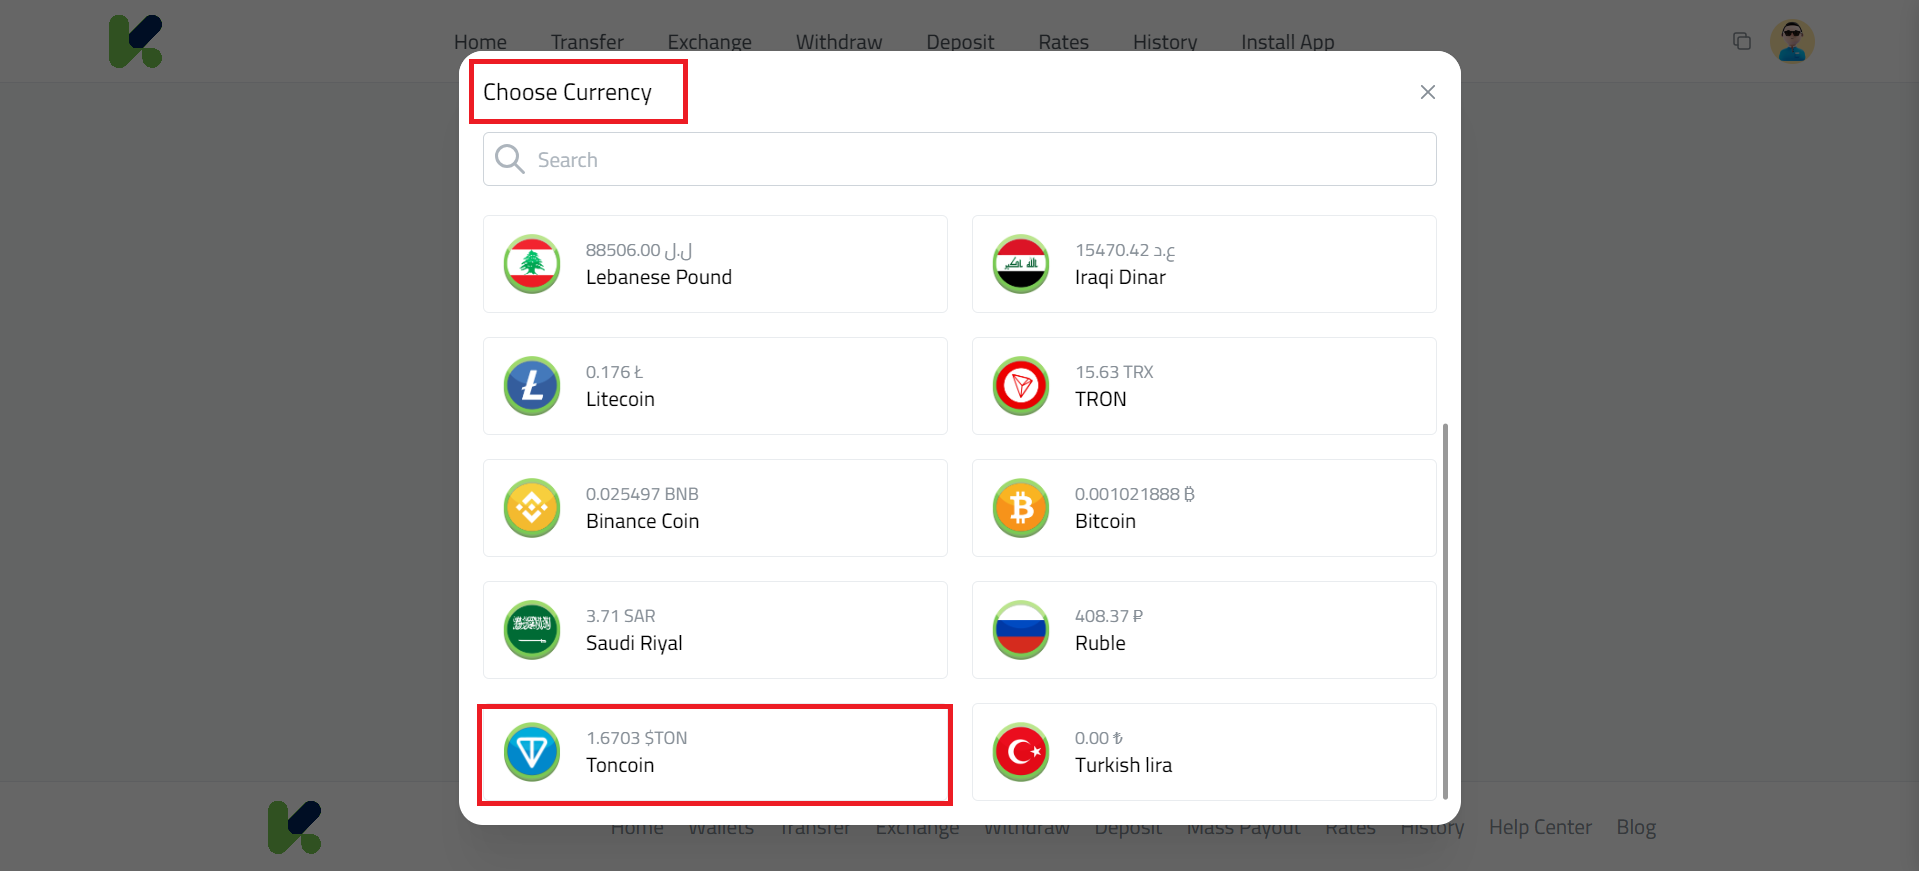The height and width of the screenshot is (871, 1919).
Task: Focus the currency Search field
Action: coord(960,159)
